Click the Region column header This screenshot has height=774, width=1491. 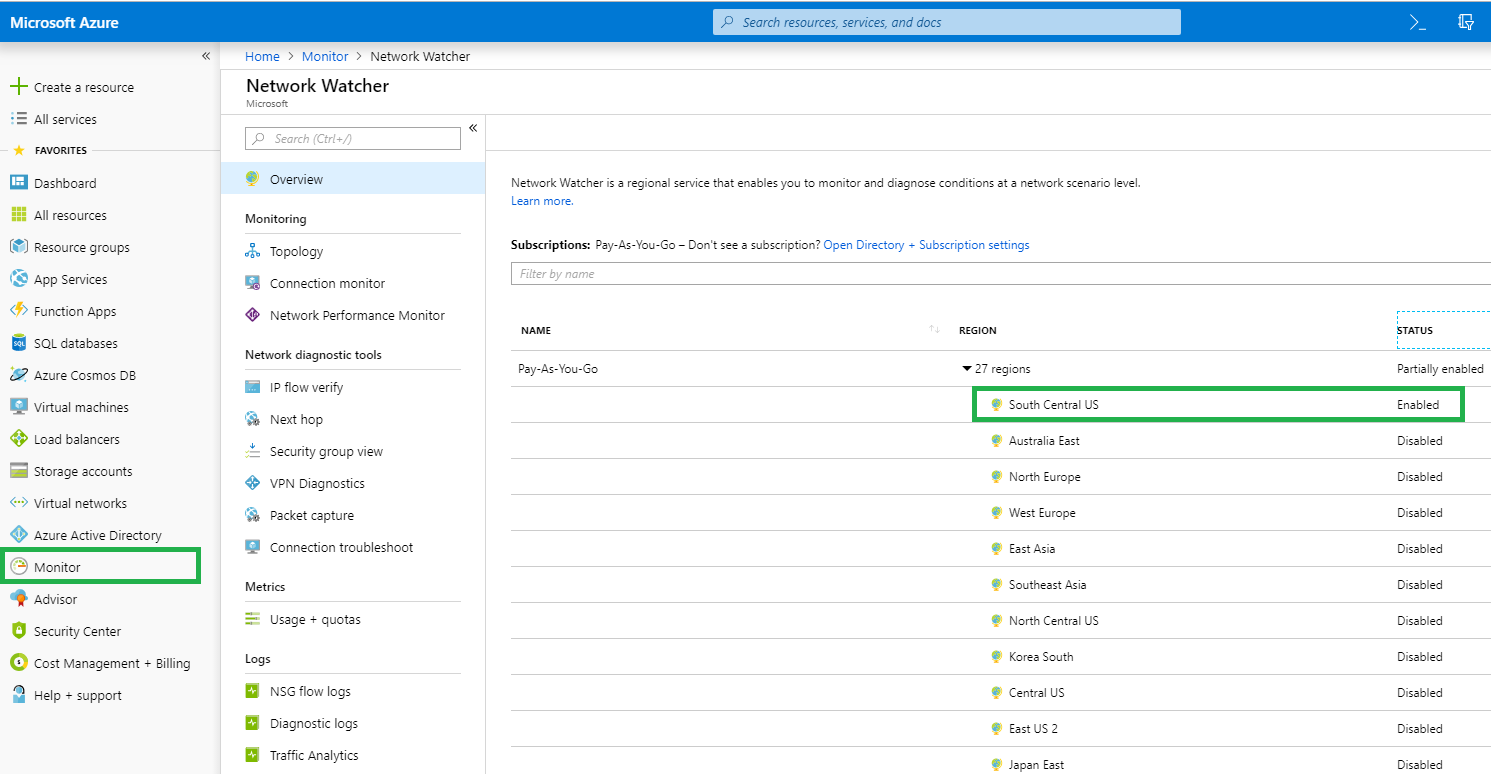click(978, 330)
